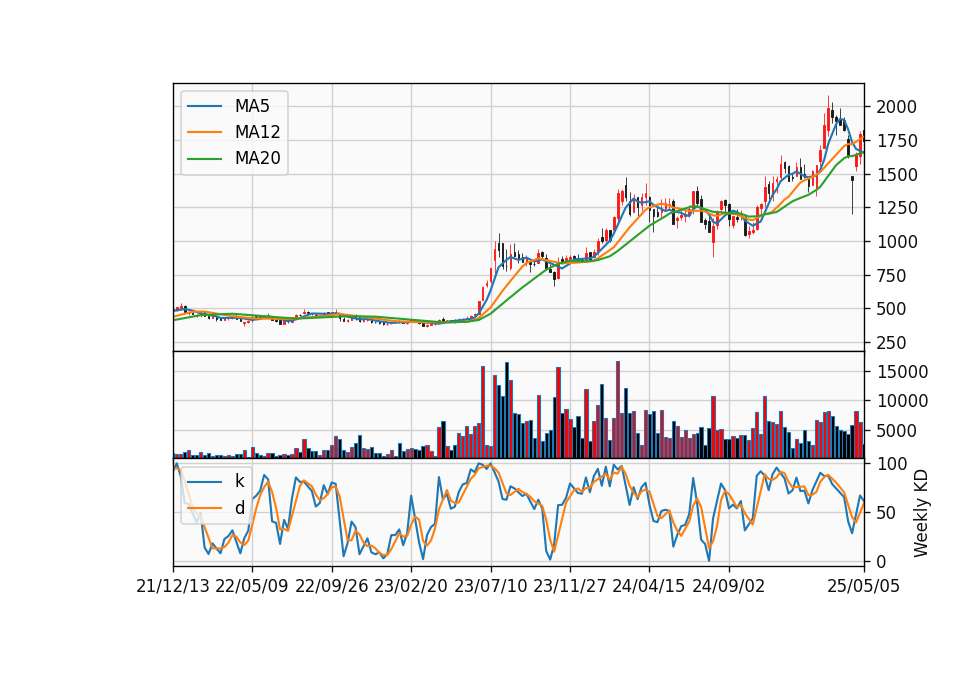Click the 1750 price axis tick
Image resolution: width=960 pixels, height=690 pixels.
(896, 141)
